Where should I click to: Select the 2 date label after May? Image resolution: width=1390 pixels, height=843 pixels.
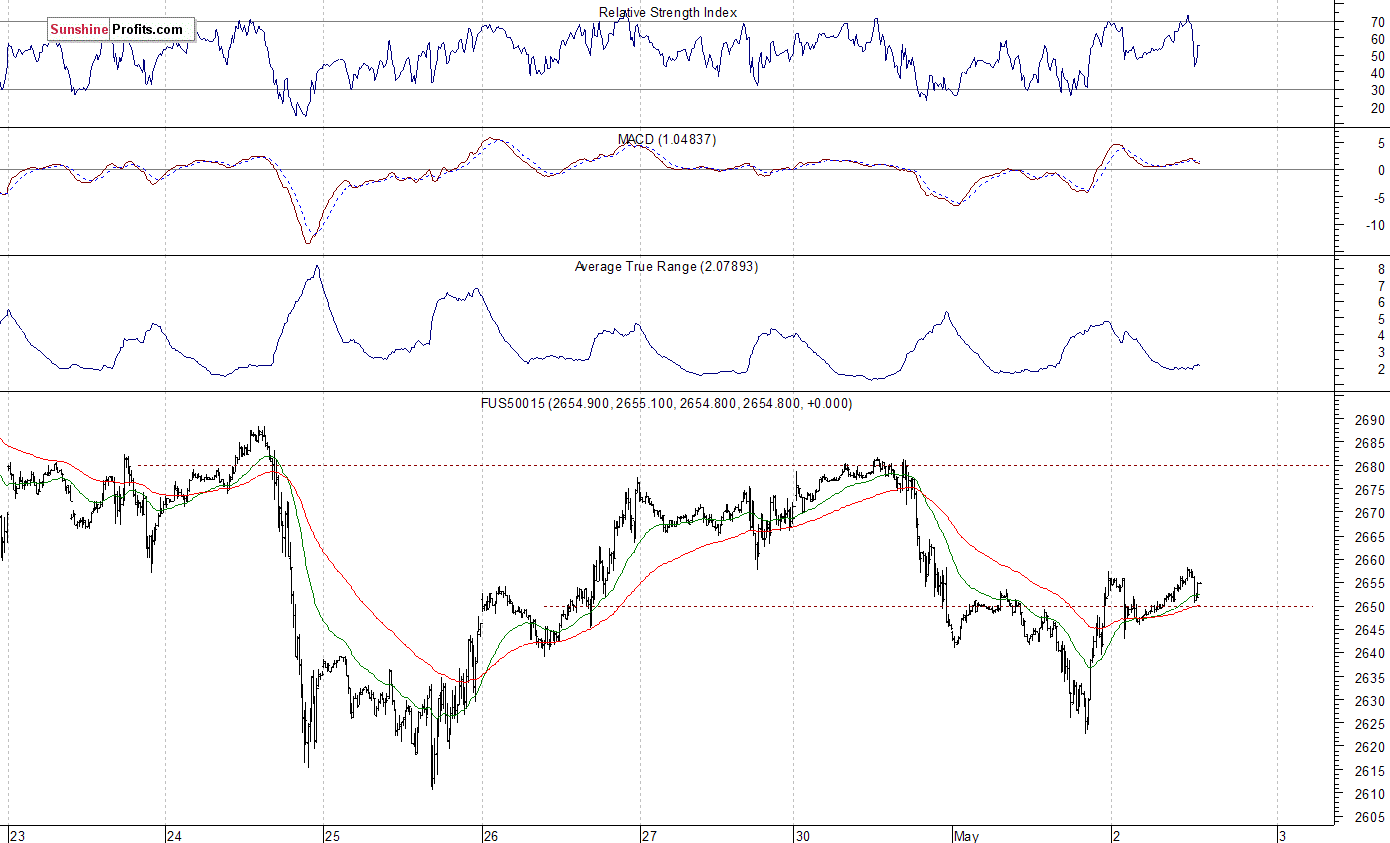click(1116, 835)
